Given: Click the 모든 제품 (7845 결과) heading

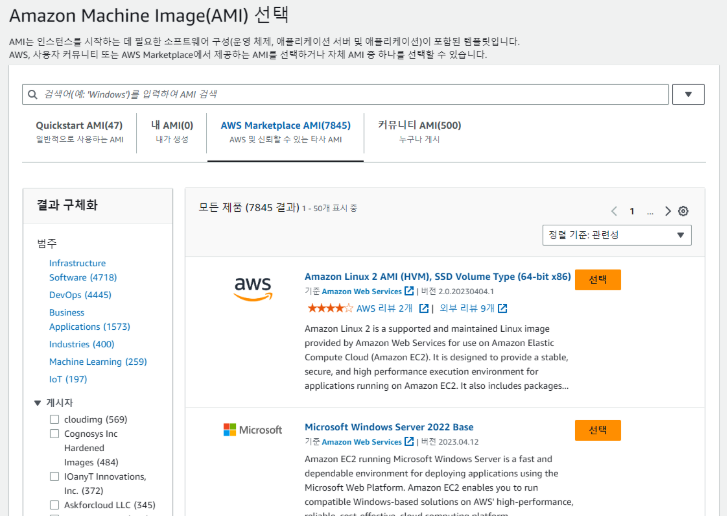Looking at the screenshot, I should (249, 208).
